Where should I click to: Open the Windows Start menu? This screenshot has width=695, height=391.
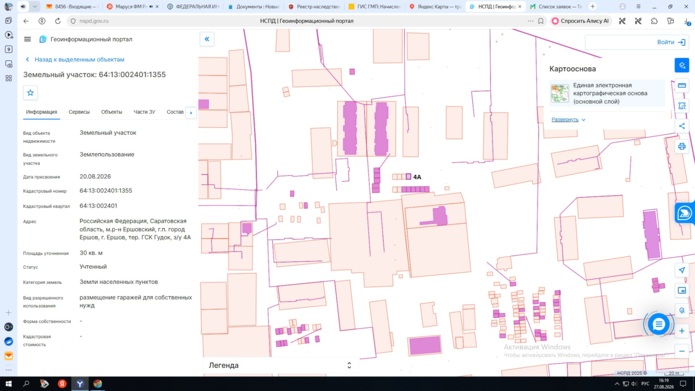pos(8,383)
